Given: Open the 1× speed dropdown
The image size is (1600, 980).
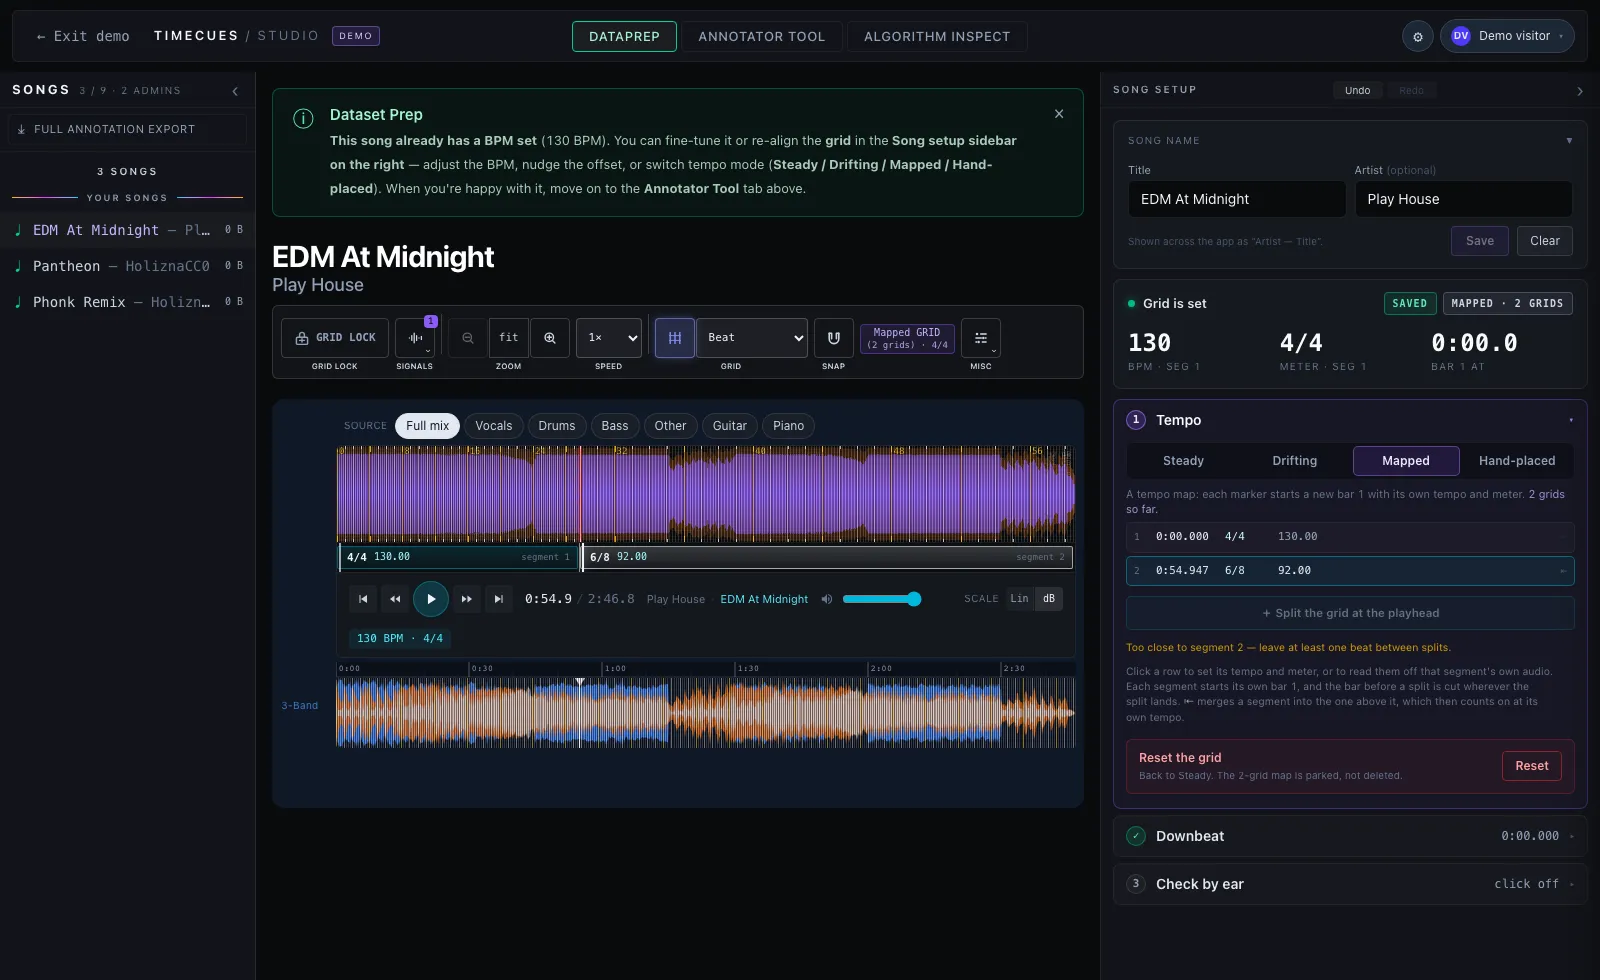Looking at the screenshot, I should (x=609, y=338).
